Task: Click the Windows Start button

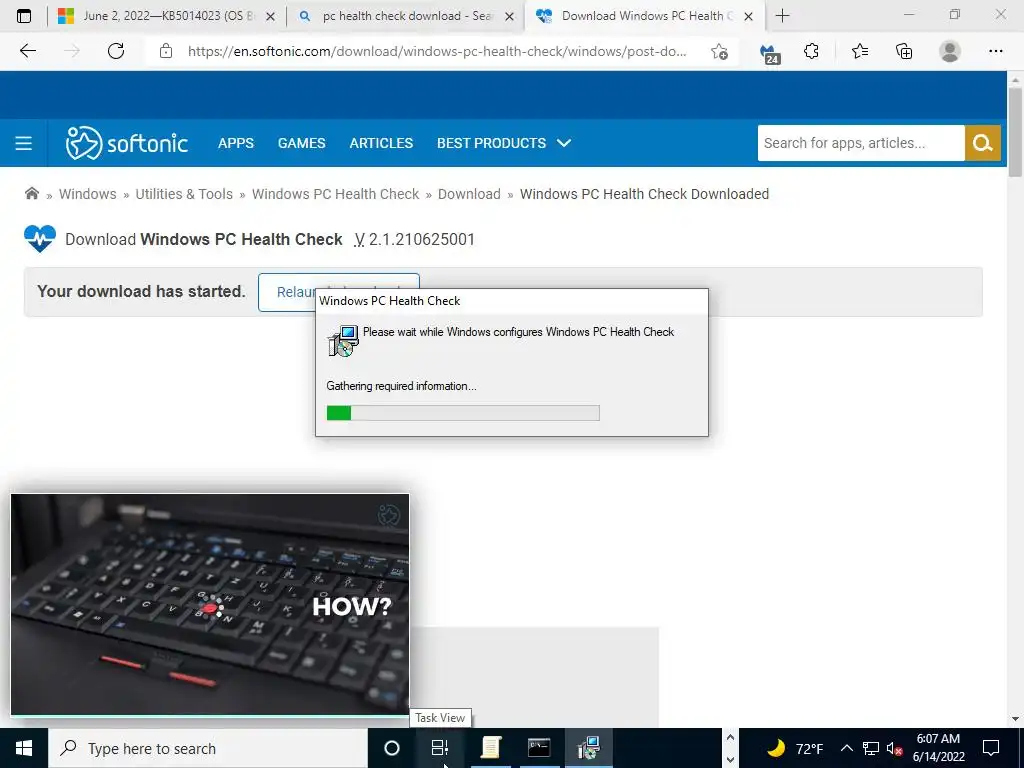Action: point(24,748)
